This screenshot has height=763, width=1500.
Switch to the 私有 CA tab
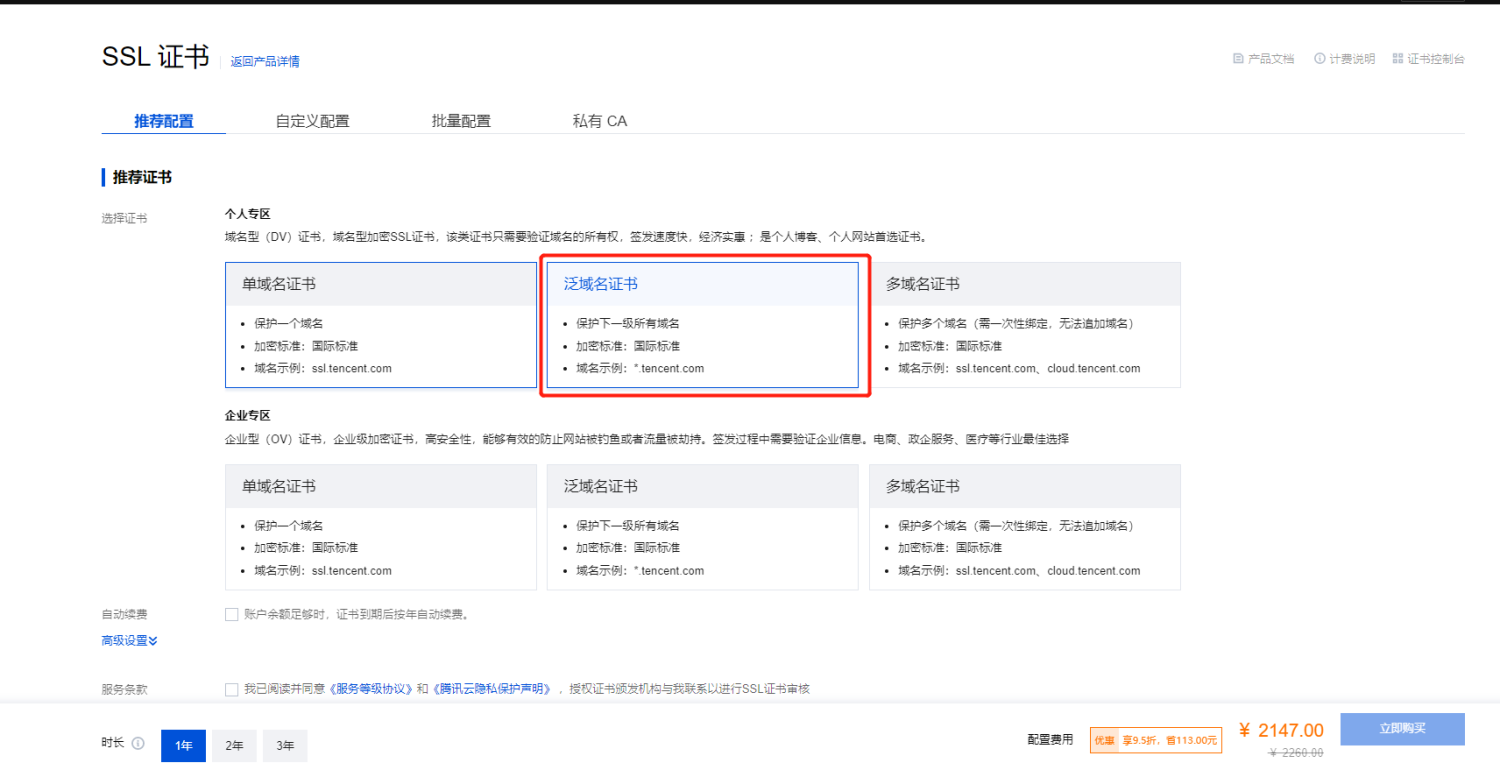tap(599, 121)
